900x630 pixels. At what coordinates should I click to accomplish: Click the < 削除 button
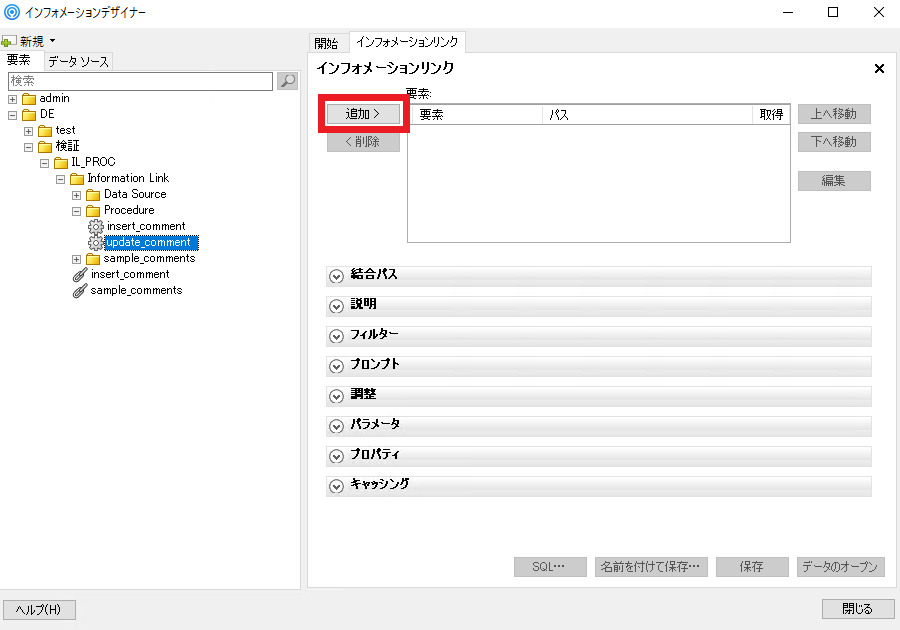click(x=363, y=141)
